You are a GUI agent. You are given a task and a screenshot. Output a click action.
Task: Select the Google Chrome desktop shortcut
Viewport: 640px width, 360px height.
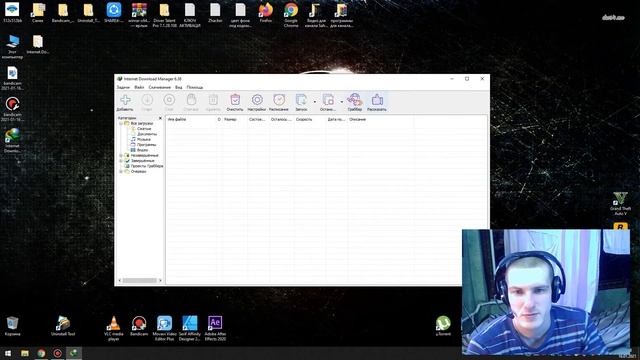[x=291, y=15]
